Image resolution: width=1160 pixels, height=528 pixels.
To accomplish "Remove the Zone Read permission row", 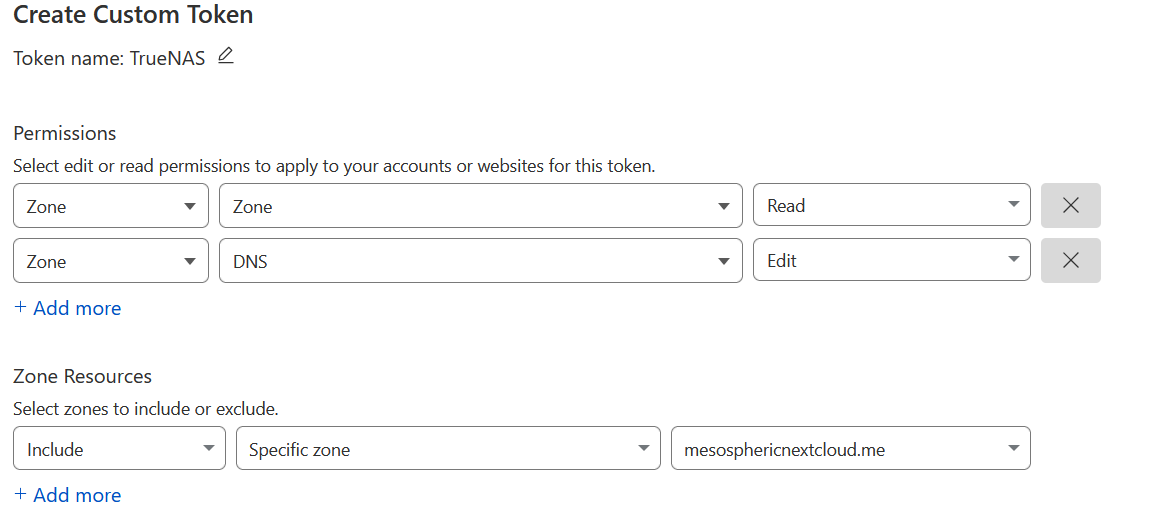I will [1070, 206].
